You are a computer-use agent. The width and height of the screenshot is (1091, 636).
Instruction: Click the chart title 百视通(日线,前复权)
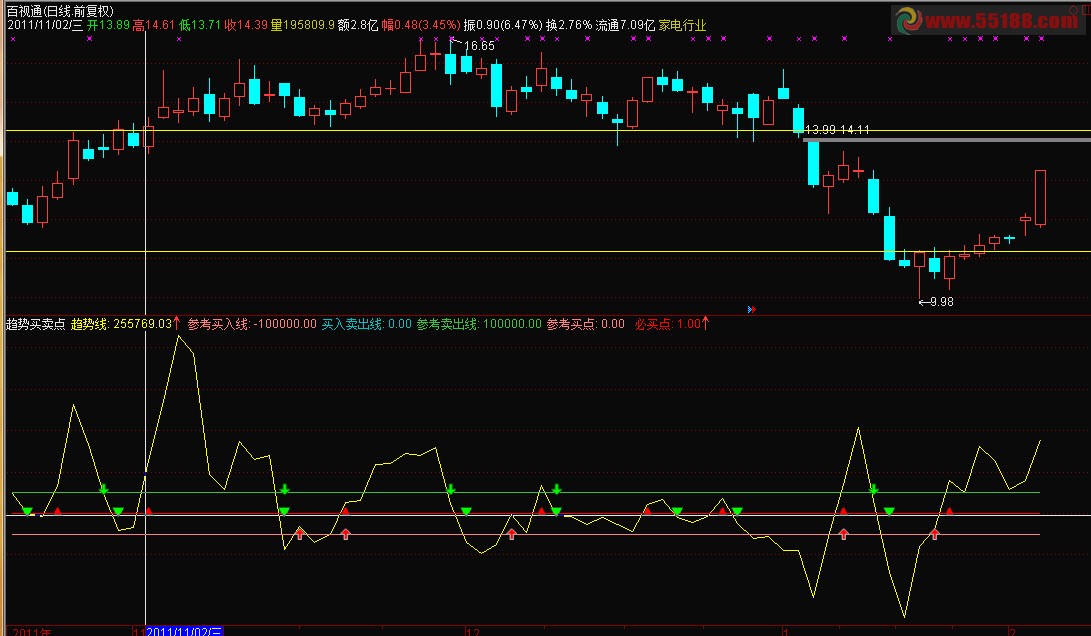click(x=60, y=11)
